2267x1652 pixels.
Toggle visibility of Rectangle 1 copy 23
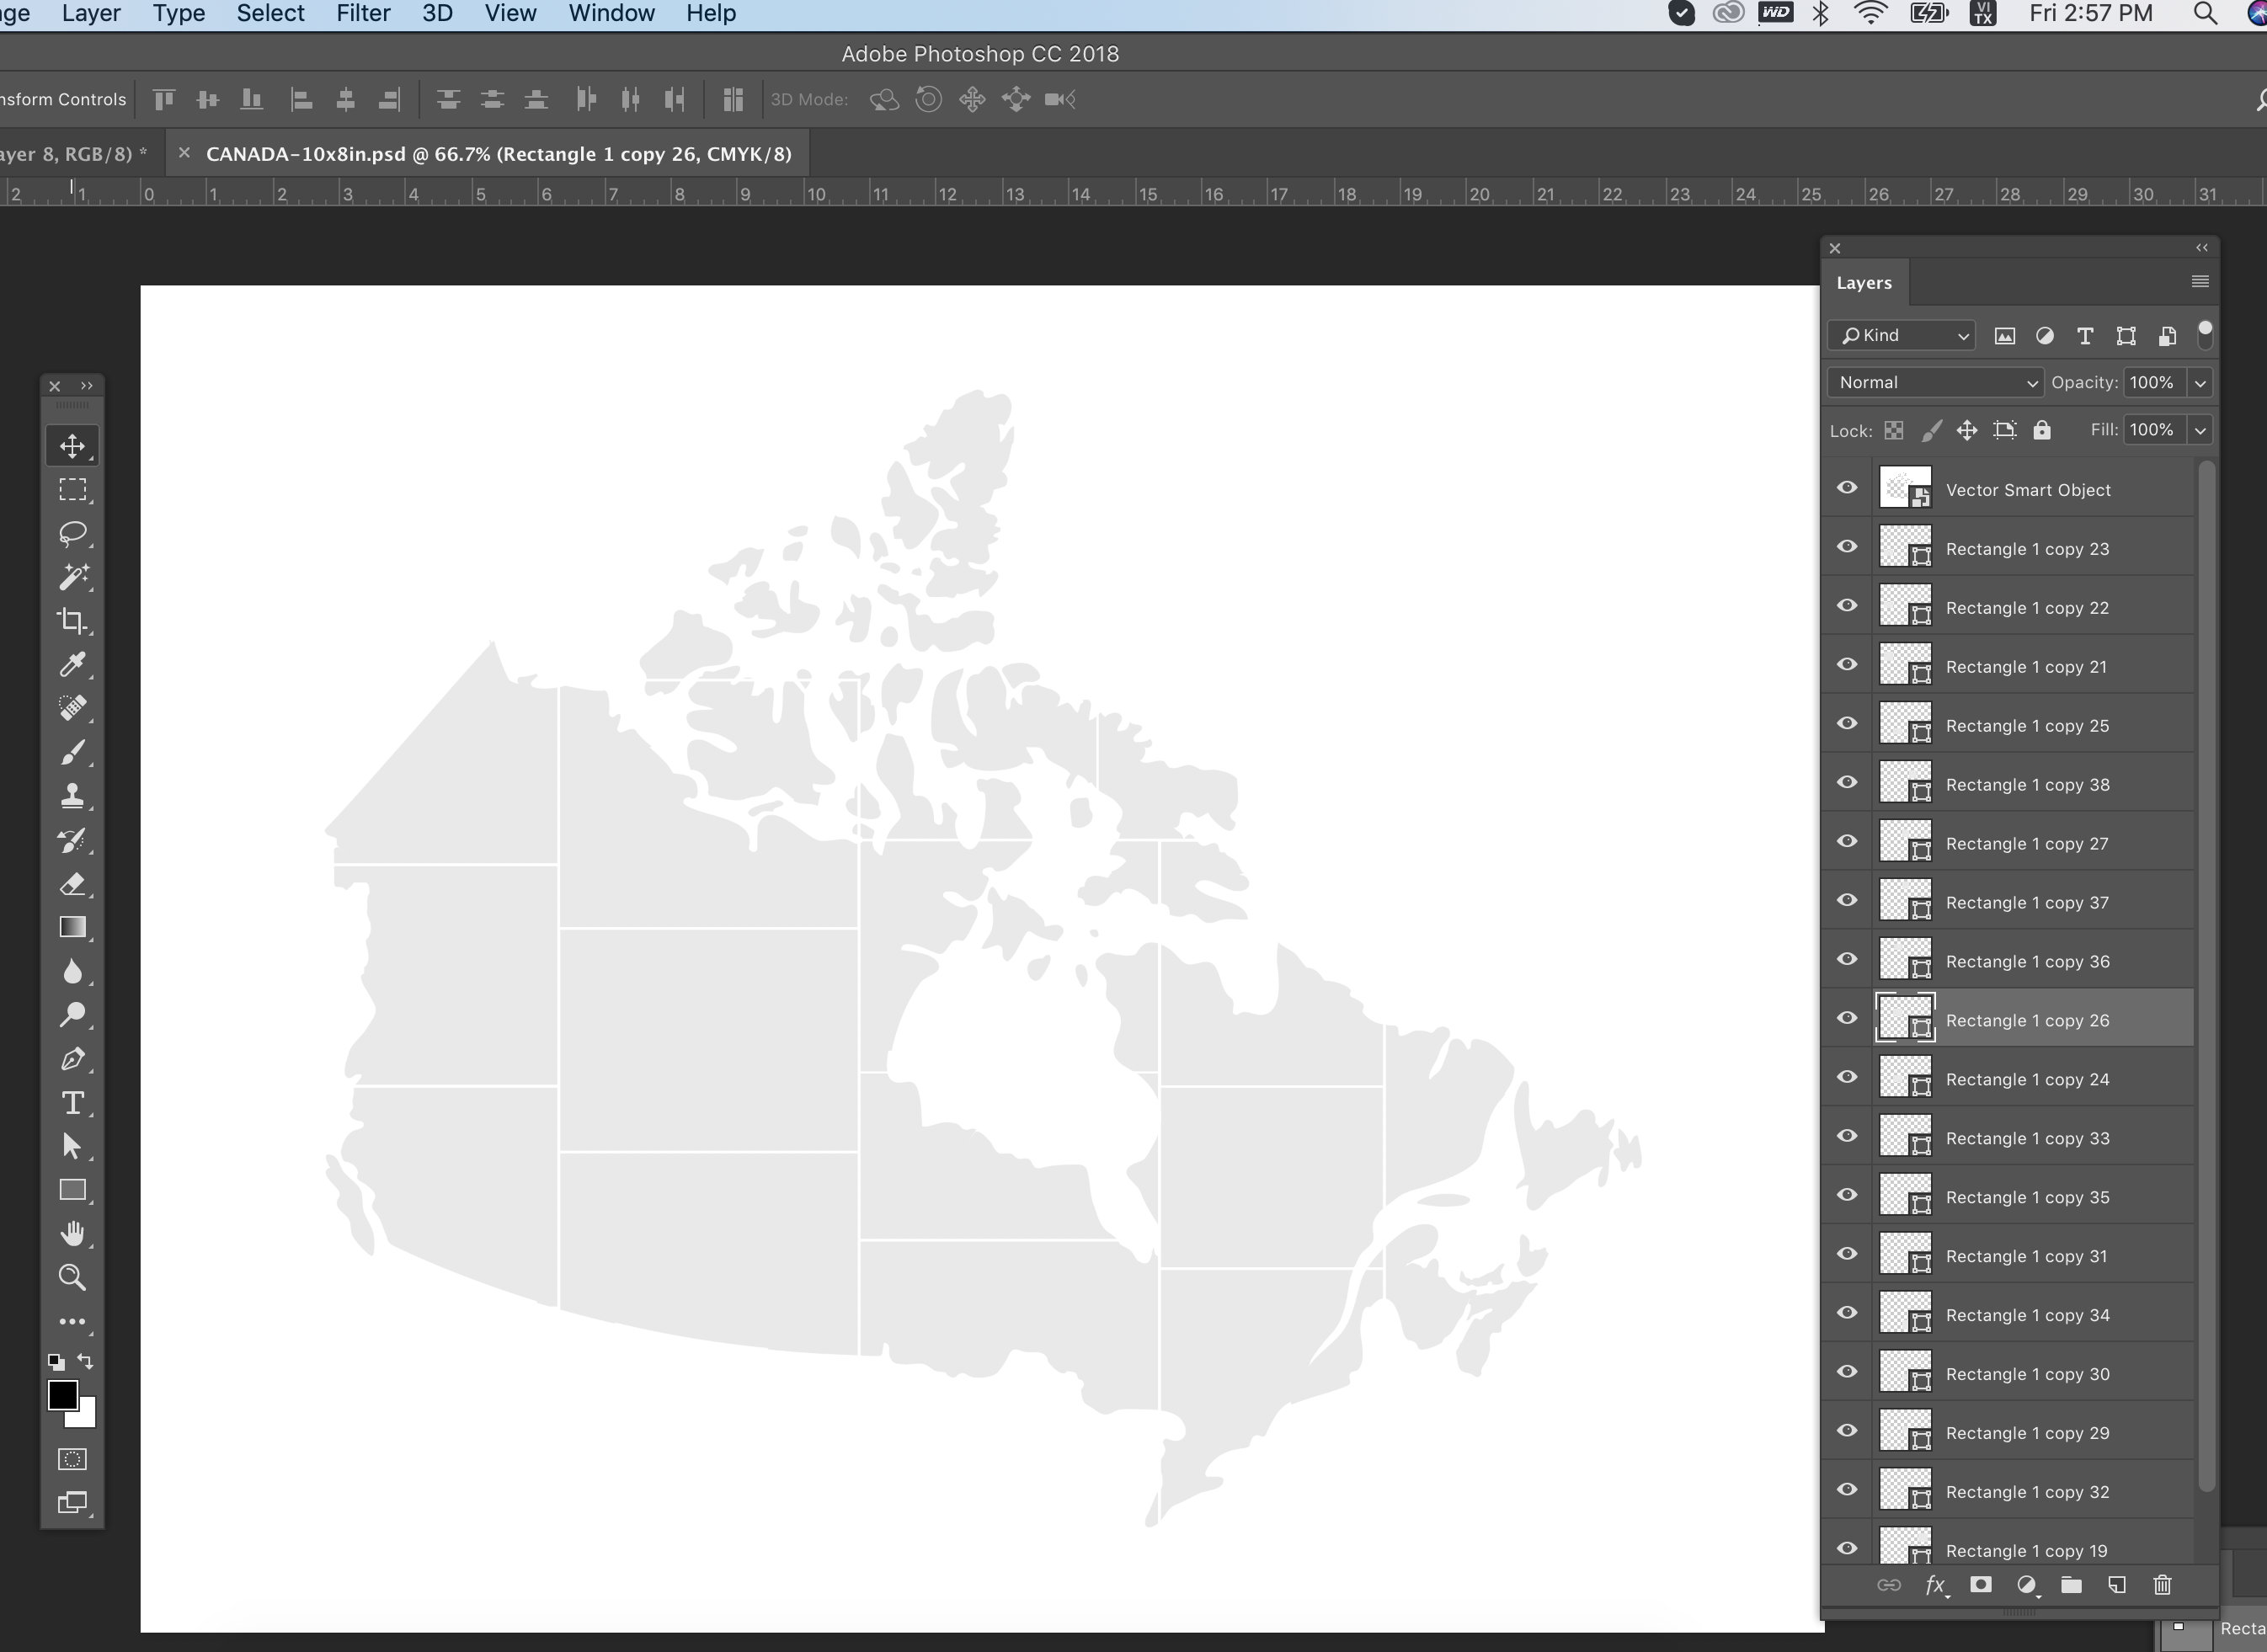1846,546
